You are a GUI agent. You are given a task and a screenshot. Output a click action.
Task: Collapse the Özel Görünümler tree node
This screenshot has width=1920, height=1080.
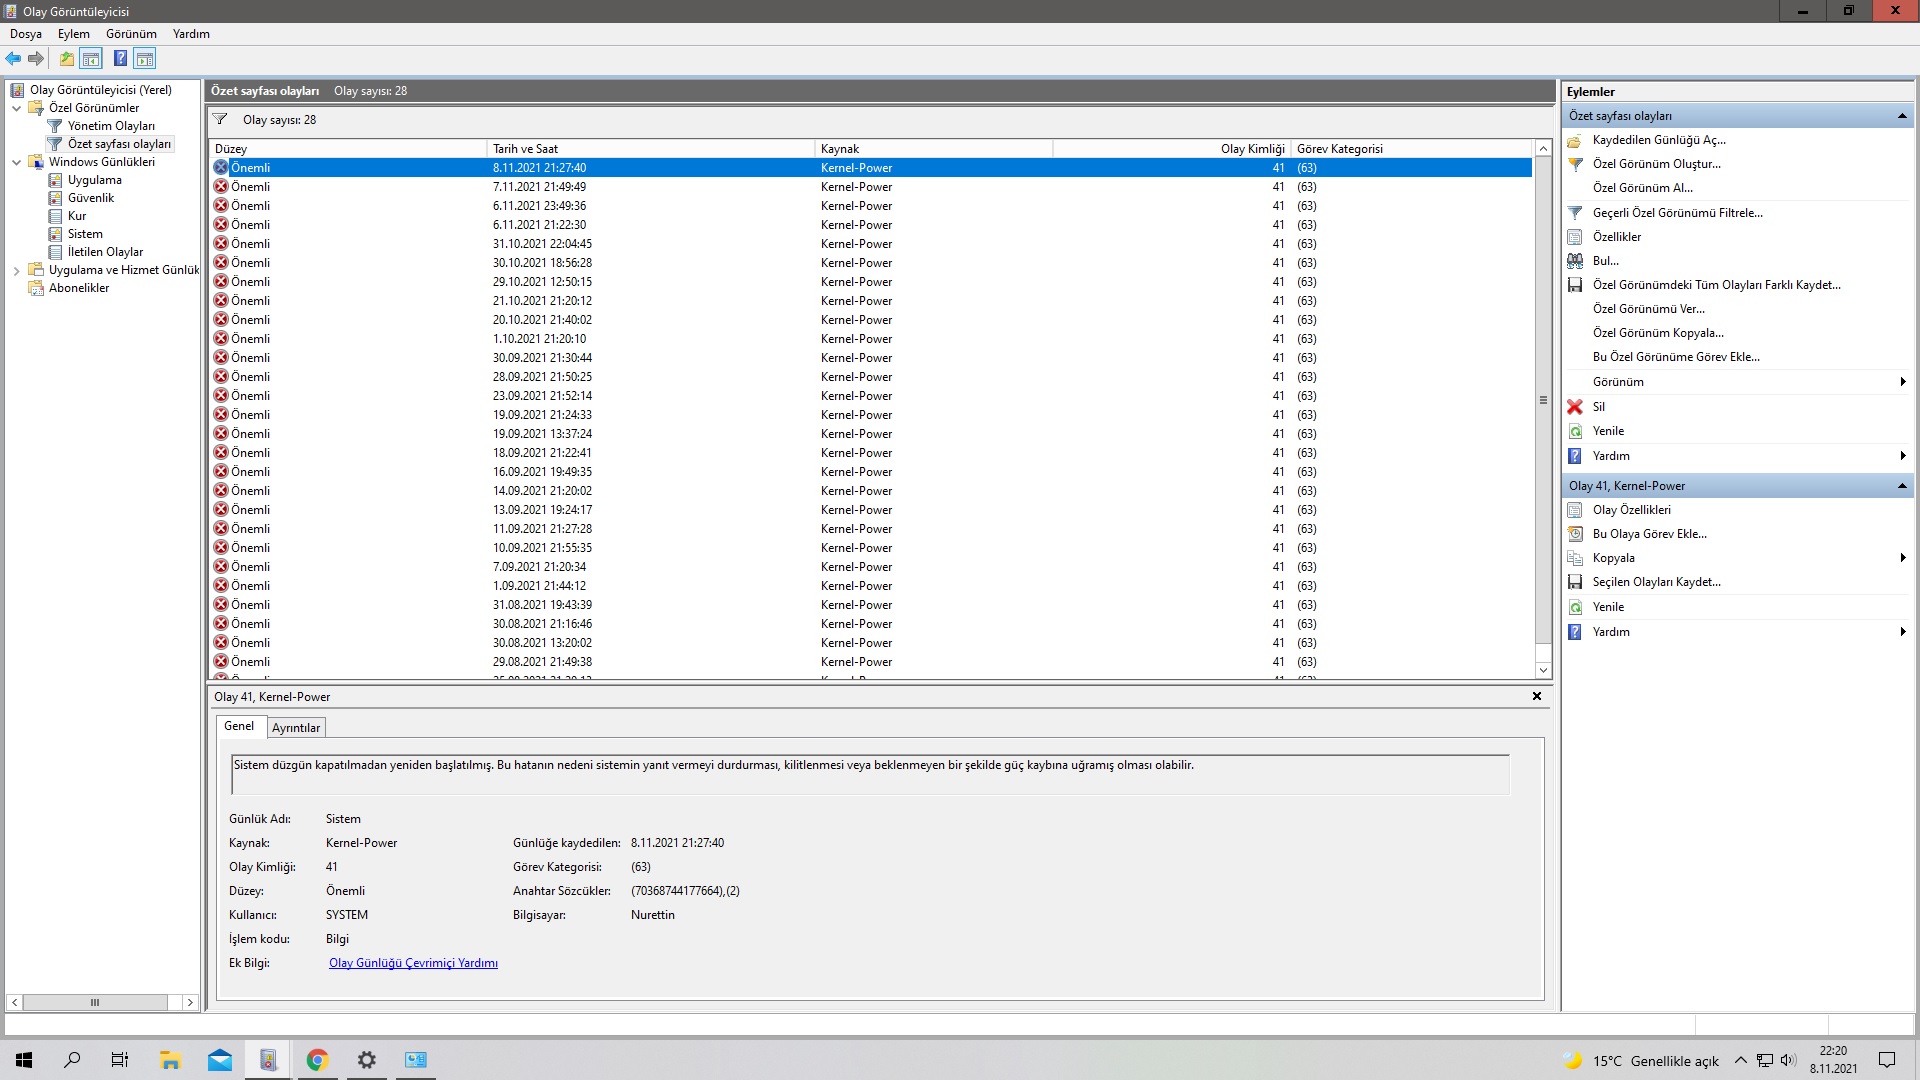tap(17, 108)
